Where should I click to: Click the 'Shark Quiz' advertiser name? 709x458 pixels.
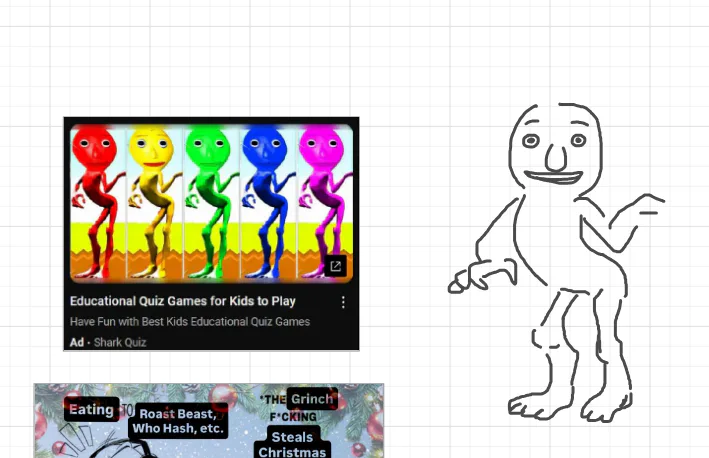pyautogui.click(x=120, y=342)
